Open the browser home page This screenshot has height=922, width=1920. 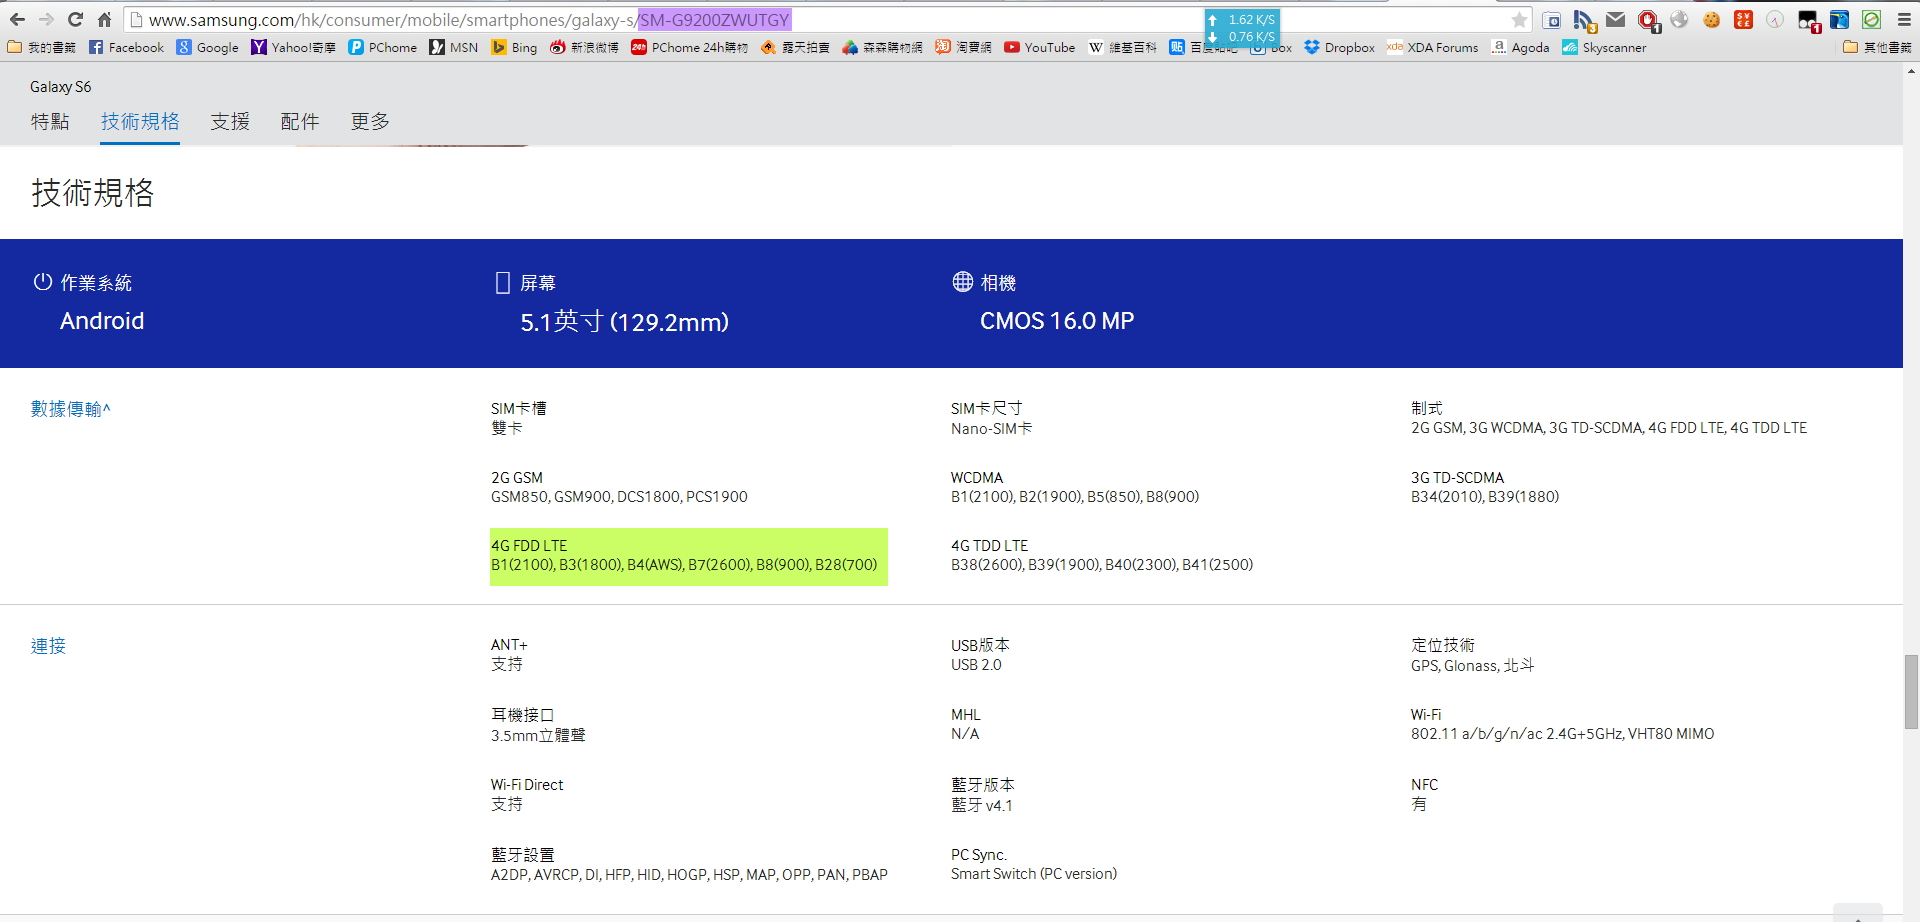click(x=104, y=19)
